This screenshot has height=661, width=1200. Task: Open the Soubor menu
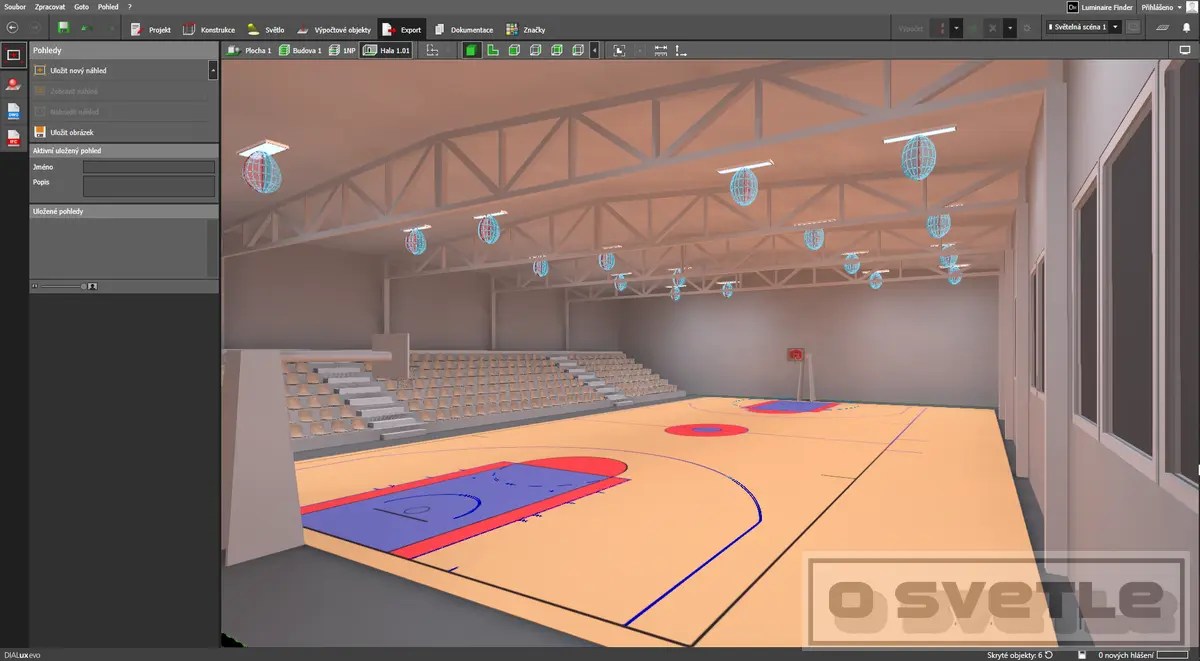pyautogui.click(x=13, y=6)
